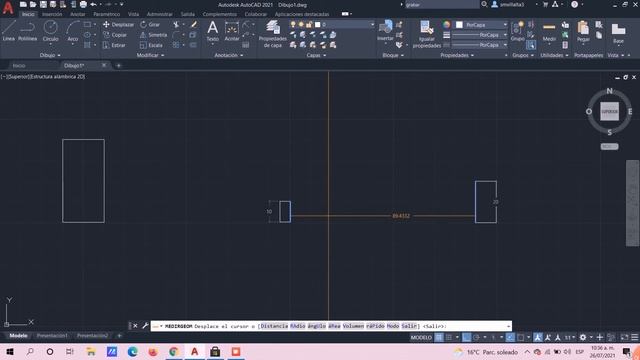640x360 pixels.
Task: Click the object color wheel icon
Action: pos(447,24)
